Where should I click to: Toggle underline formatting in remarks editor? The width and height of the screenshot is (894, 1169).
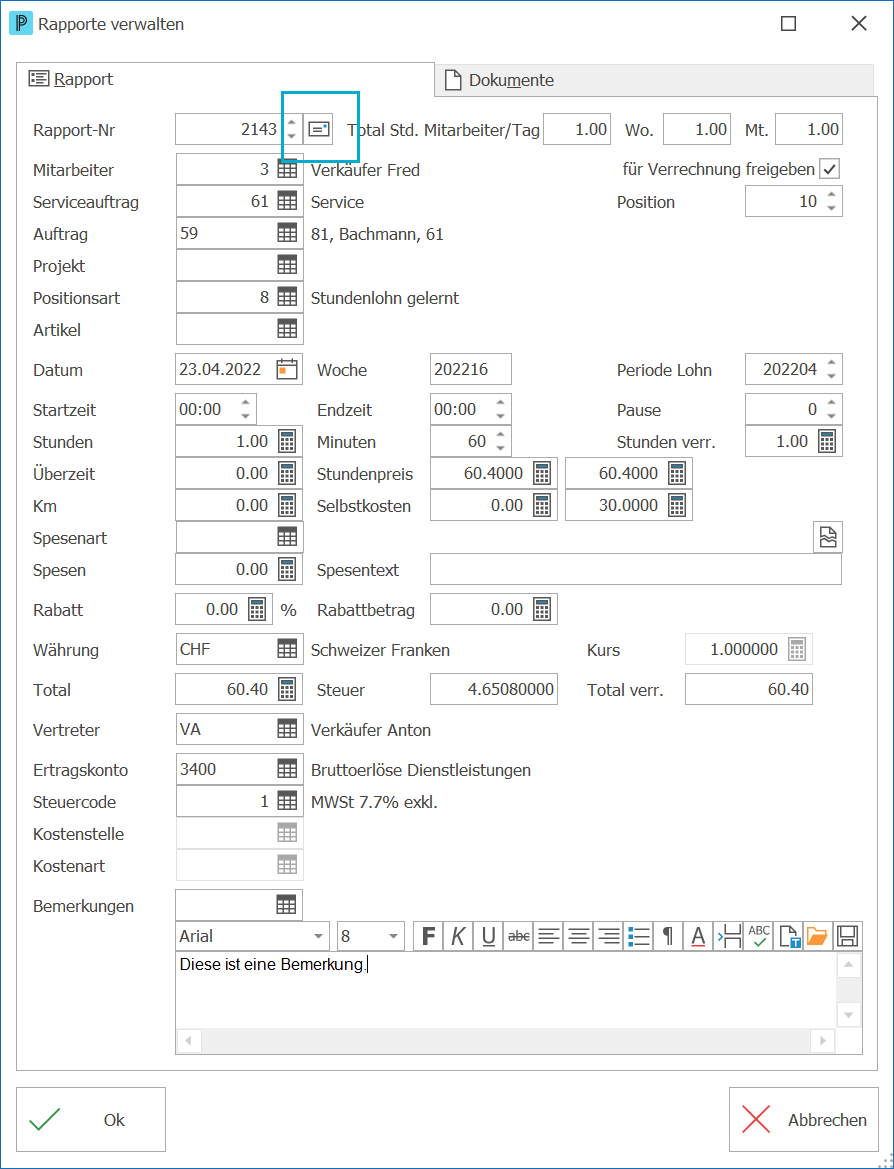[488, 936]
